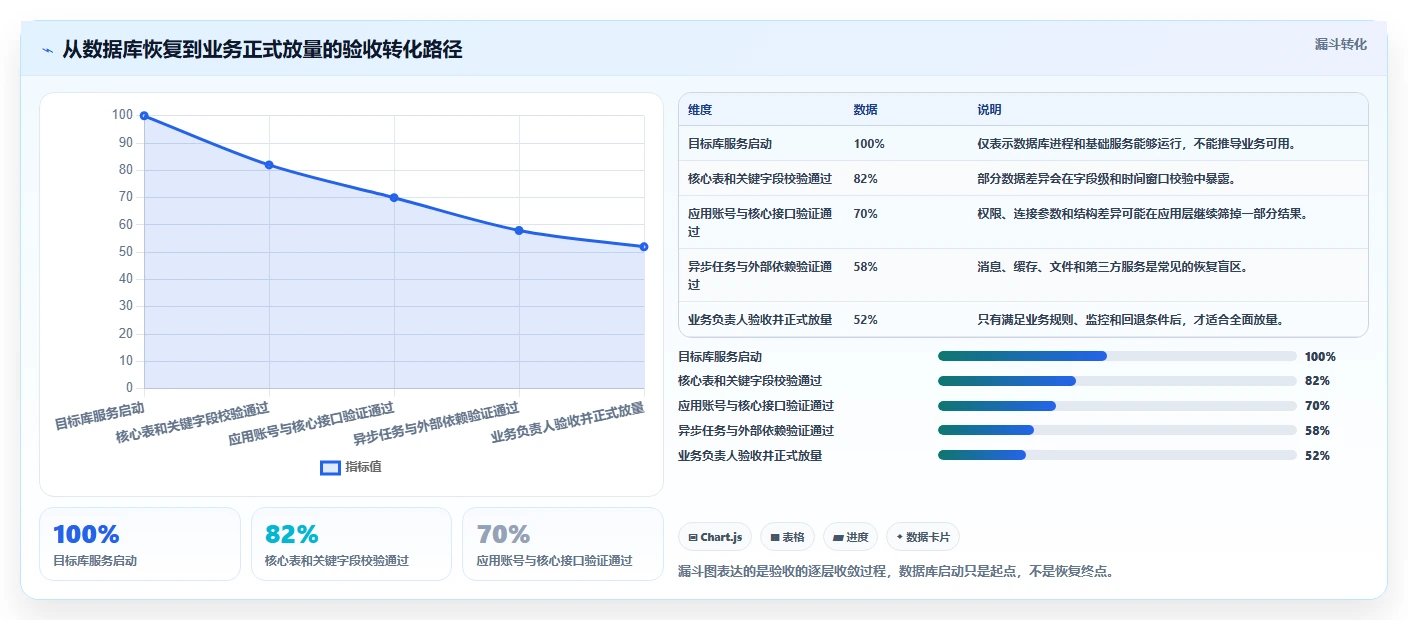The image size is (1408, 620).
Task: Click the 100% value in the table
Action: tap(869, 144)
